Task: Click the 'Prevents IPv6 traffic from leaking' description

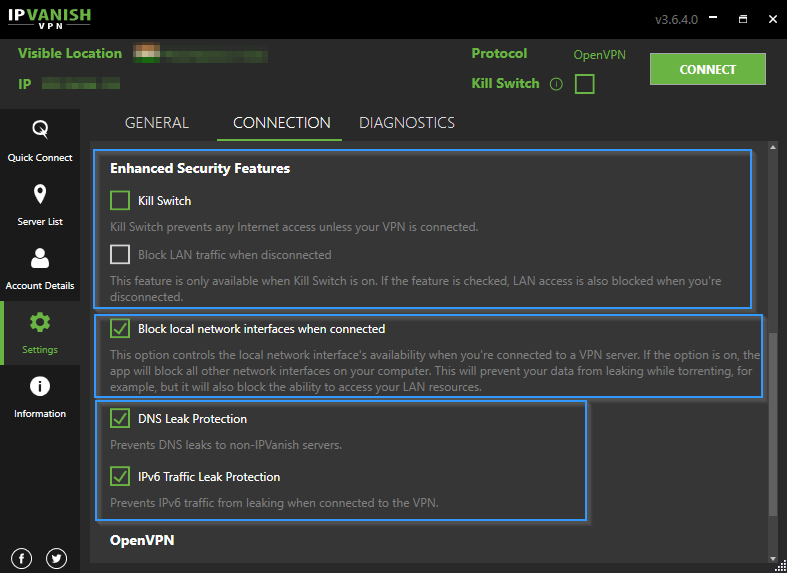Action: point(274,503)
